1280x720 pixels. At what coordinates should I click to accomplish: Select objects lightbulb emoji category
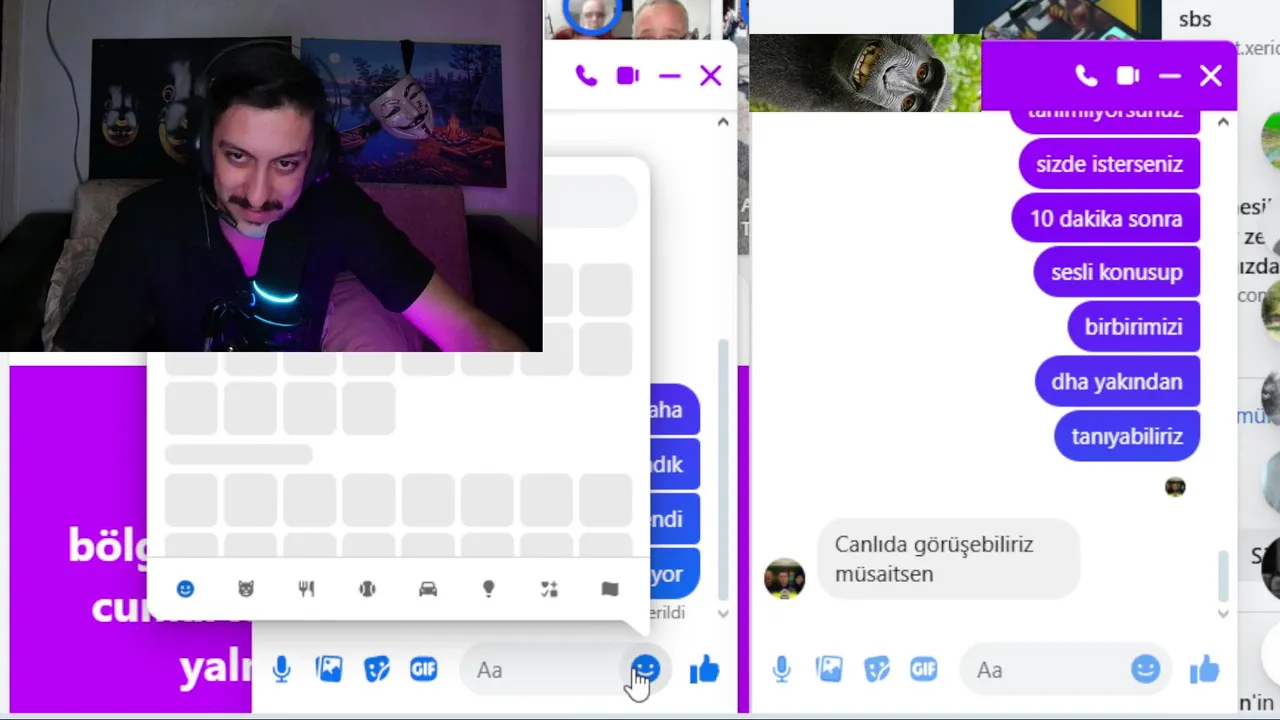click(488, 589)
